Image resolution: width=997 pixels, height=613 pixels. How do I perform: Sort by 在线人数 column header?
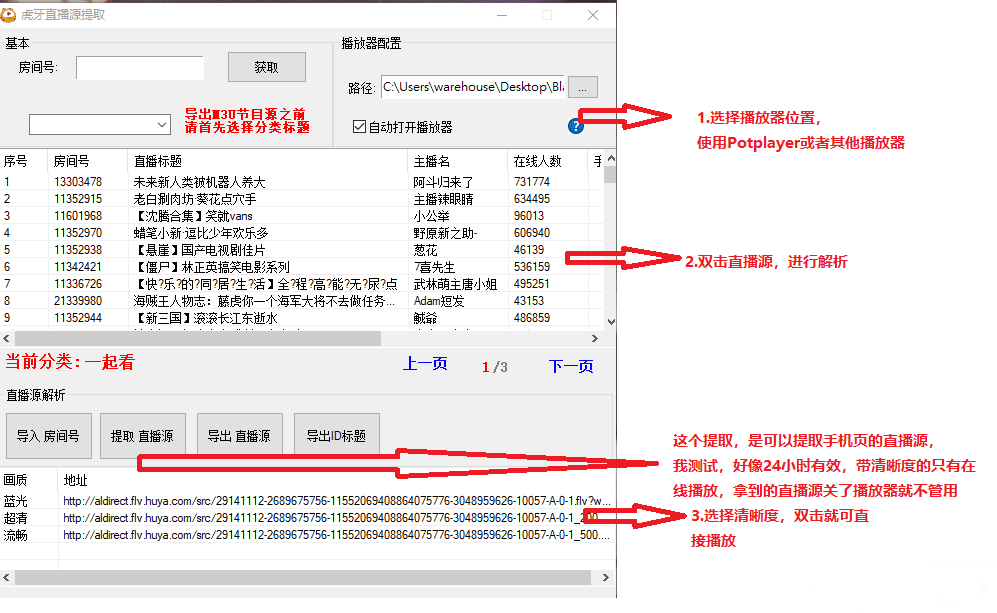(537, 161)
